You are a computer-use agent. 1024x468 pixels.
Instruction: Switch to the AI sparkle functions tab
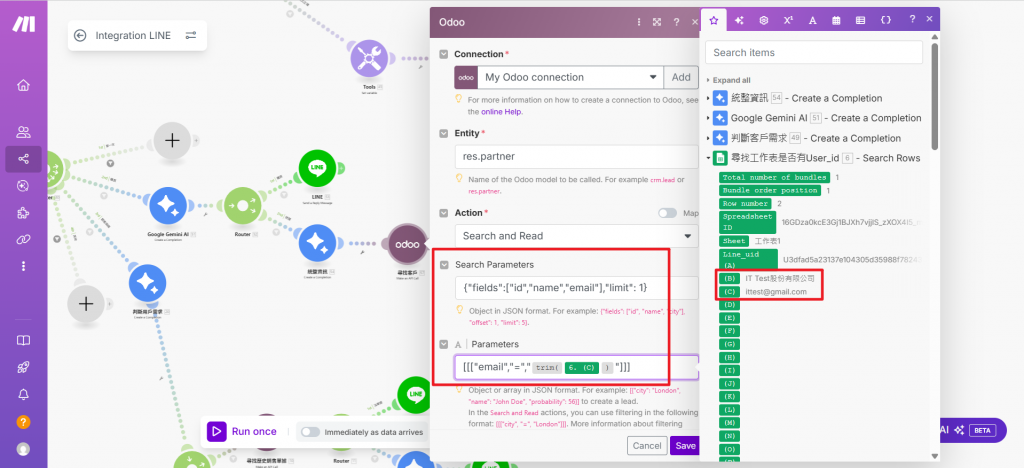(739, 20)
